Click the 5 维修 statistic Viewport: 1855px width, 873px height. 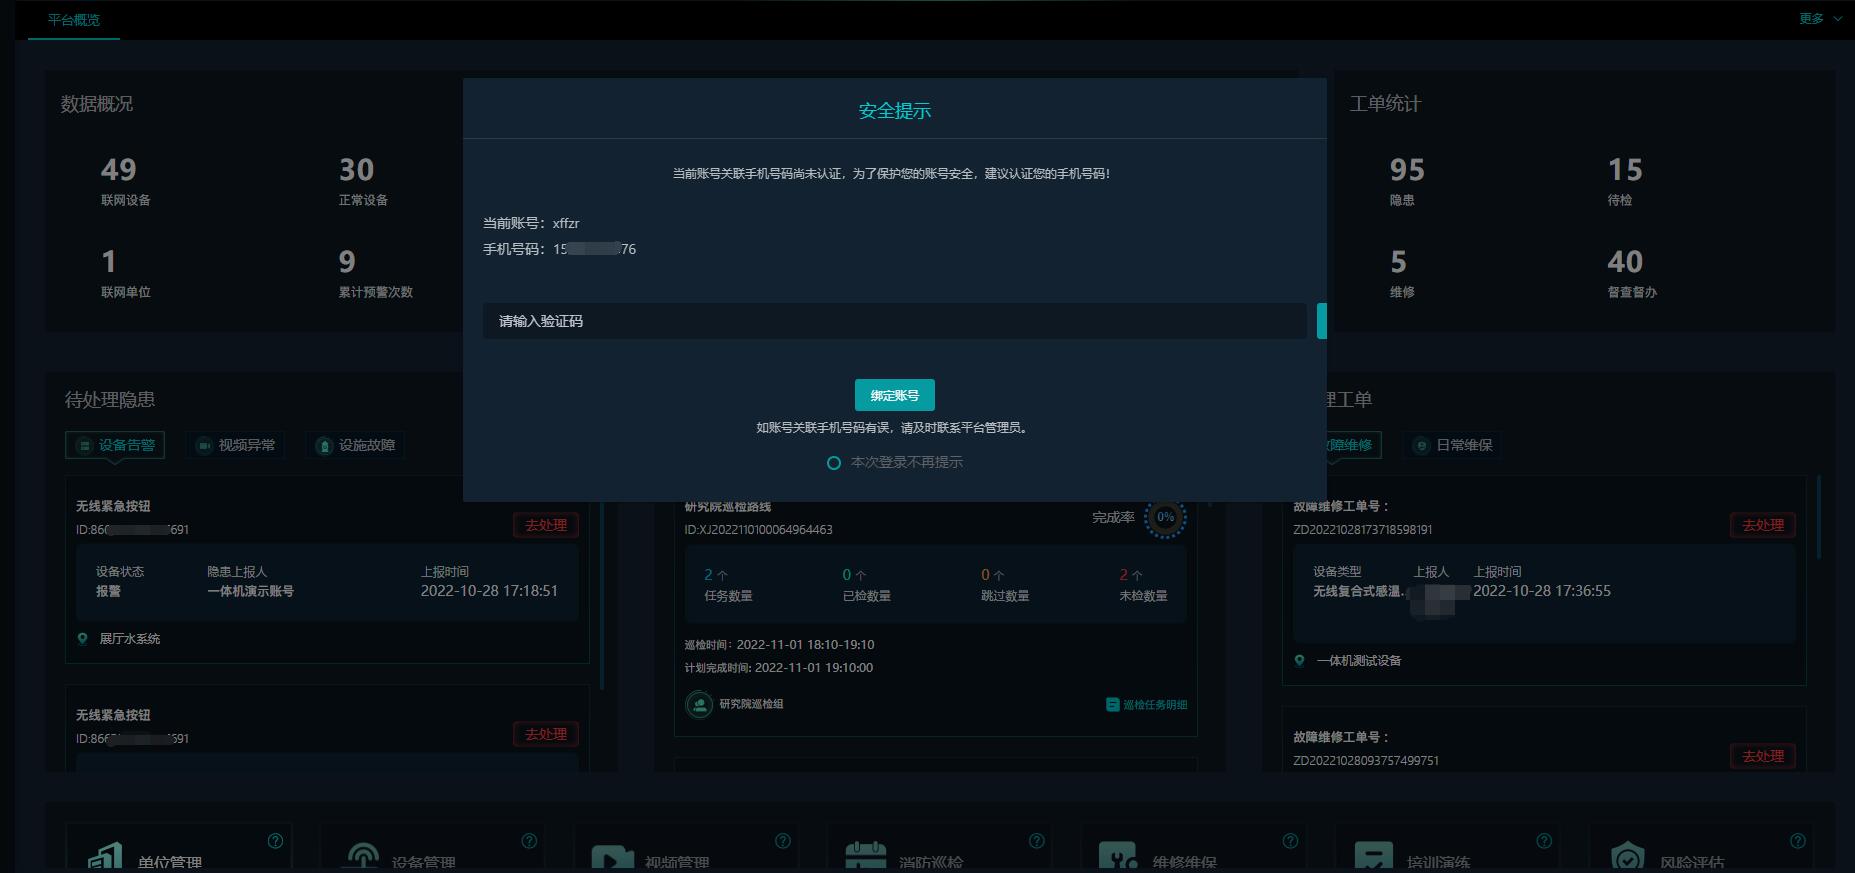pos(1401,272)
